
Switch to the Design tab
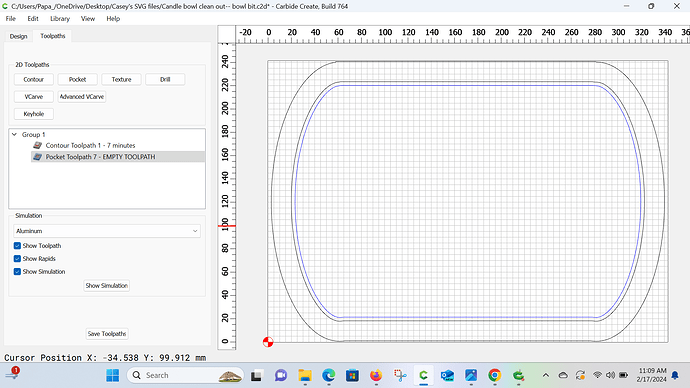click(18, 36)
